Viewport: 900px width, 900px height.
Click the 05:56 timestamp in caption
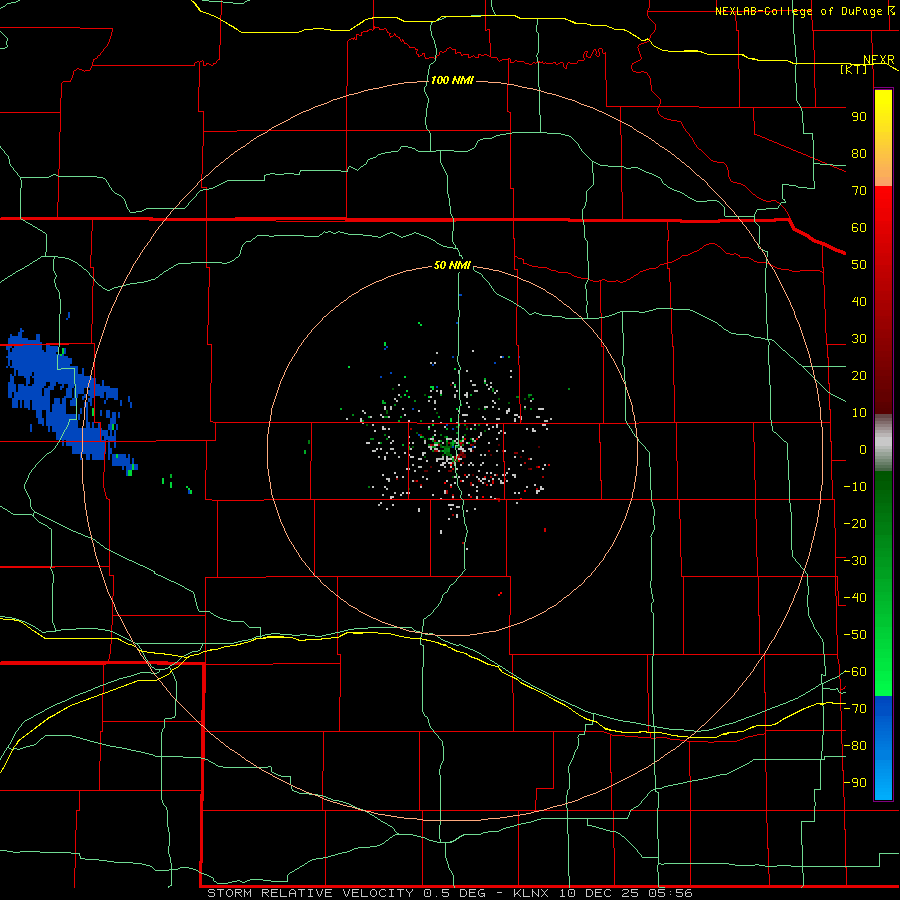click(670, 893)
